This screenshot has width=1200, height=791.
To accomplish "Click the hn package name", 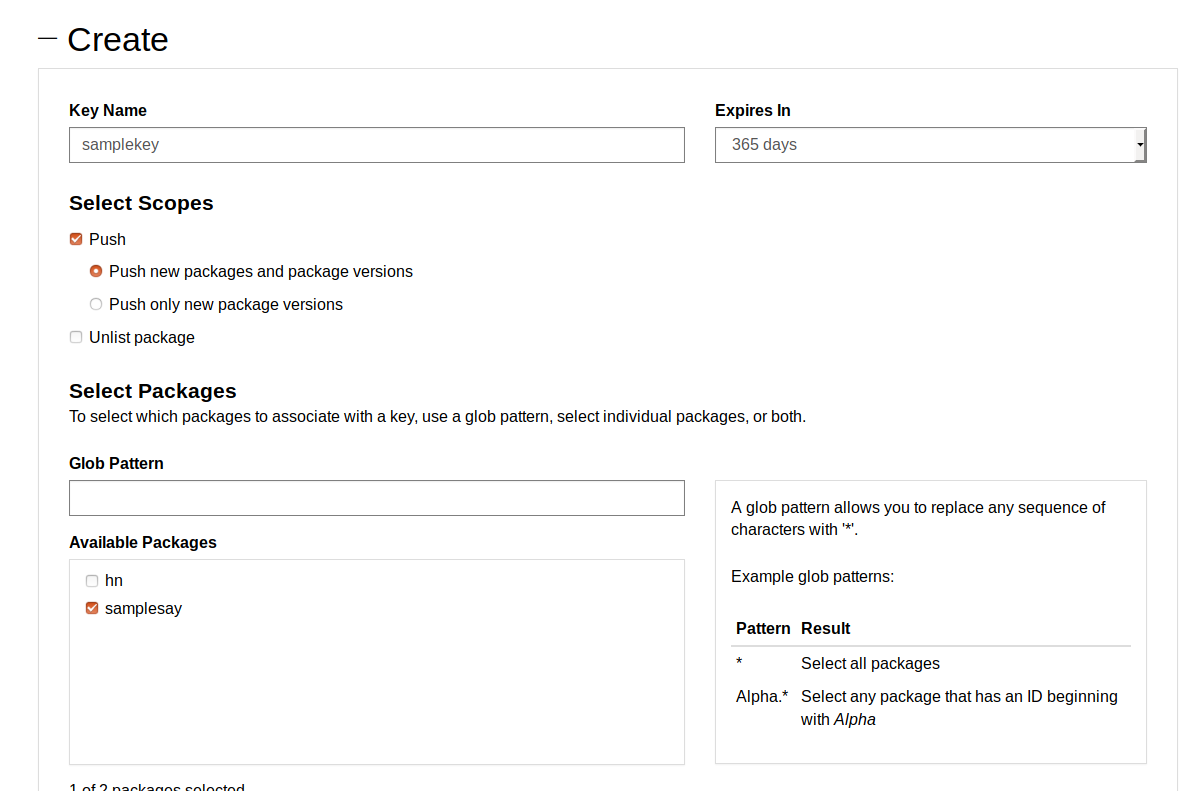I will (x=114, y=580).
